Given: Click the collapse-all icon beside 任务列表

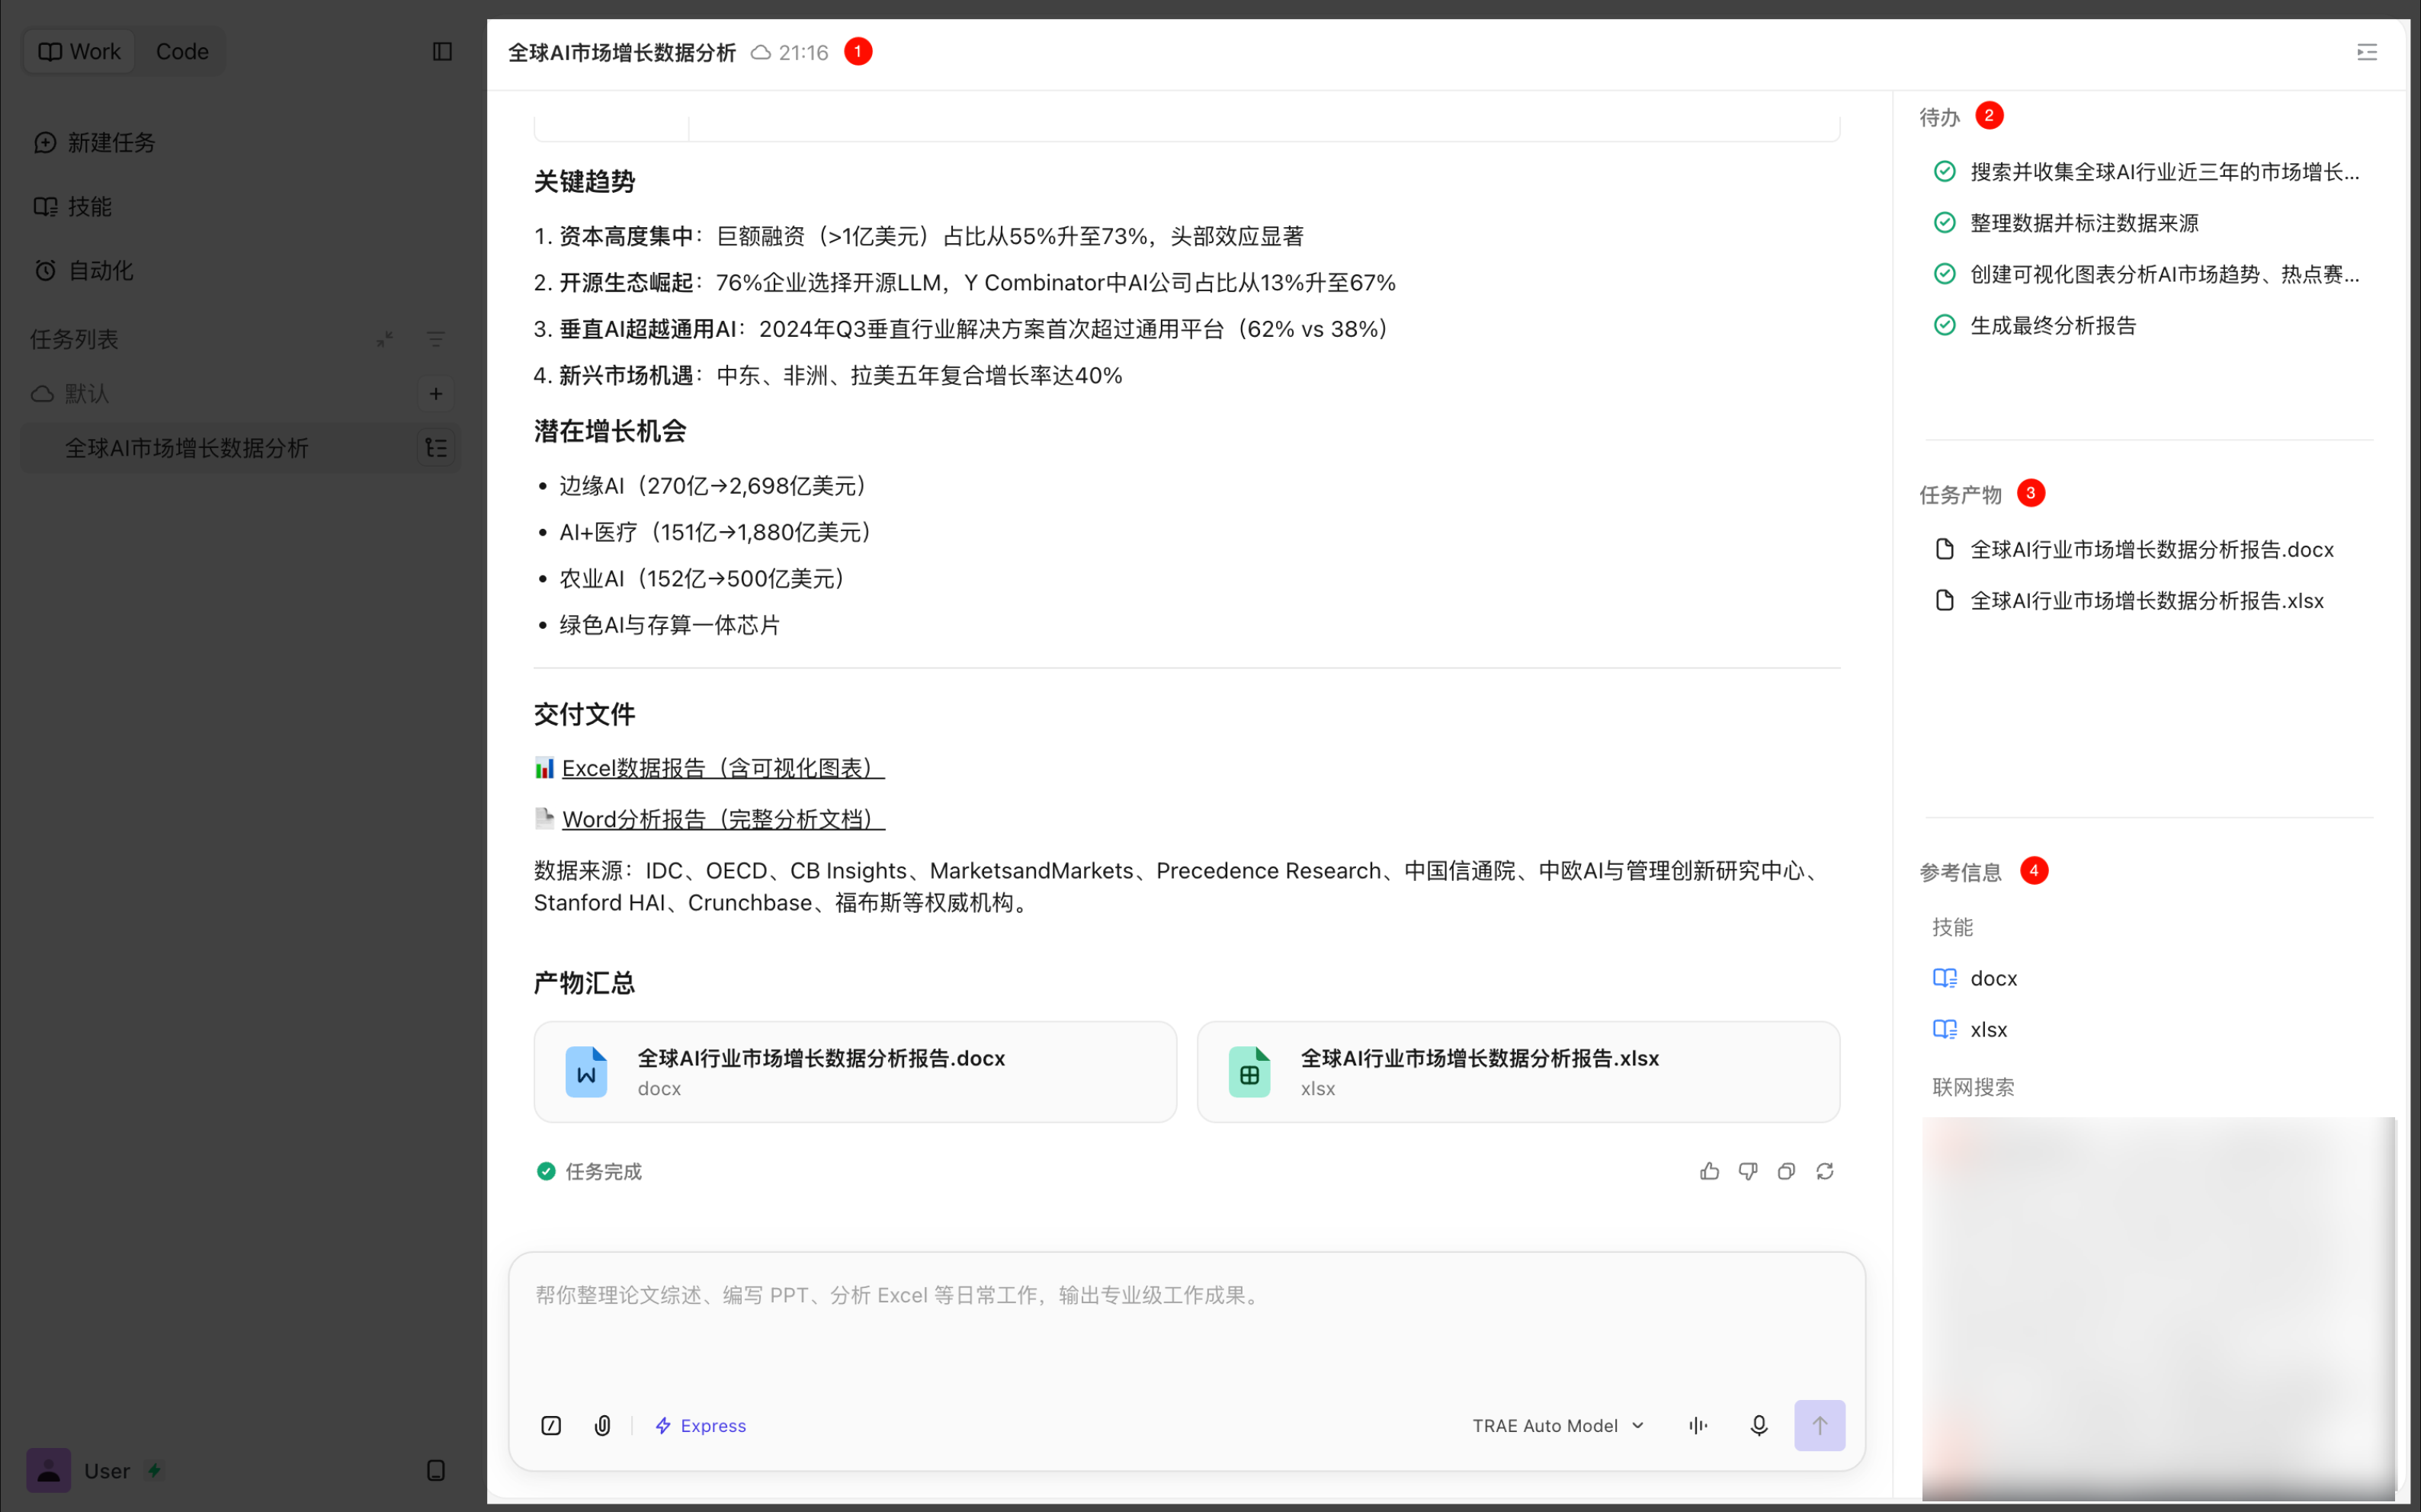Looking at the screenshot, I should 384,339.
